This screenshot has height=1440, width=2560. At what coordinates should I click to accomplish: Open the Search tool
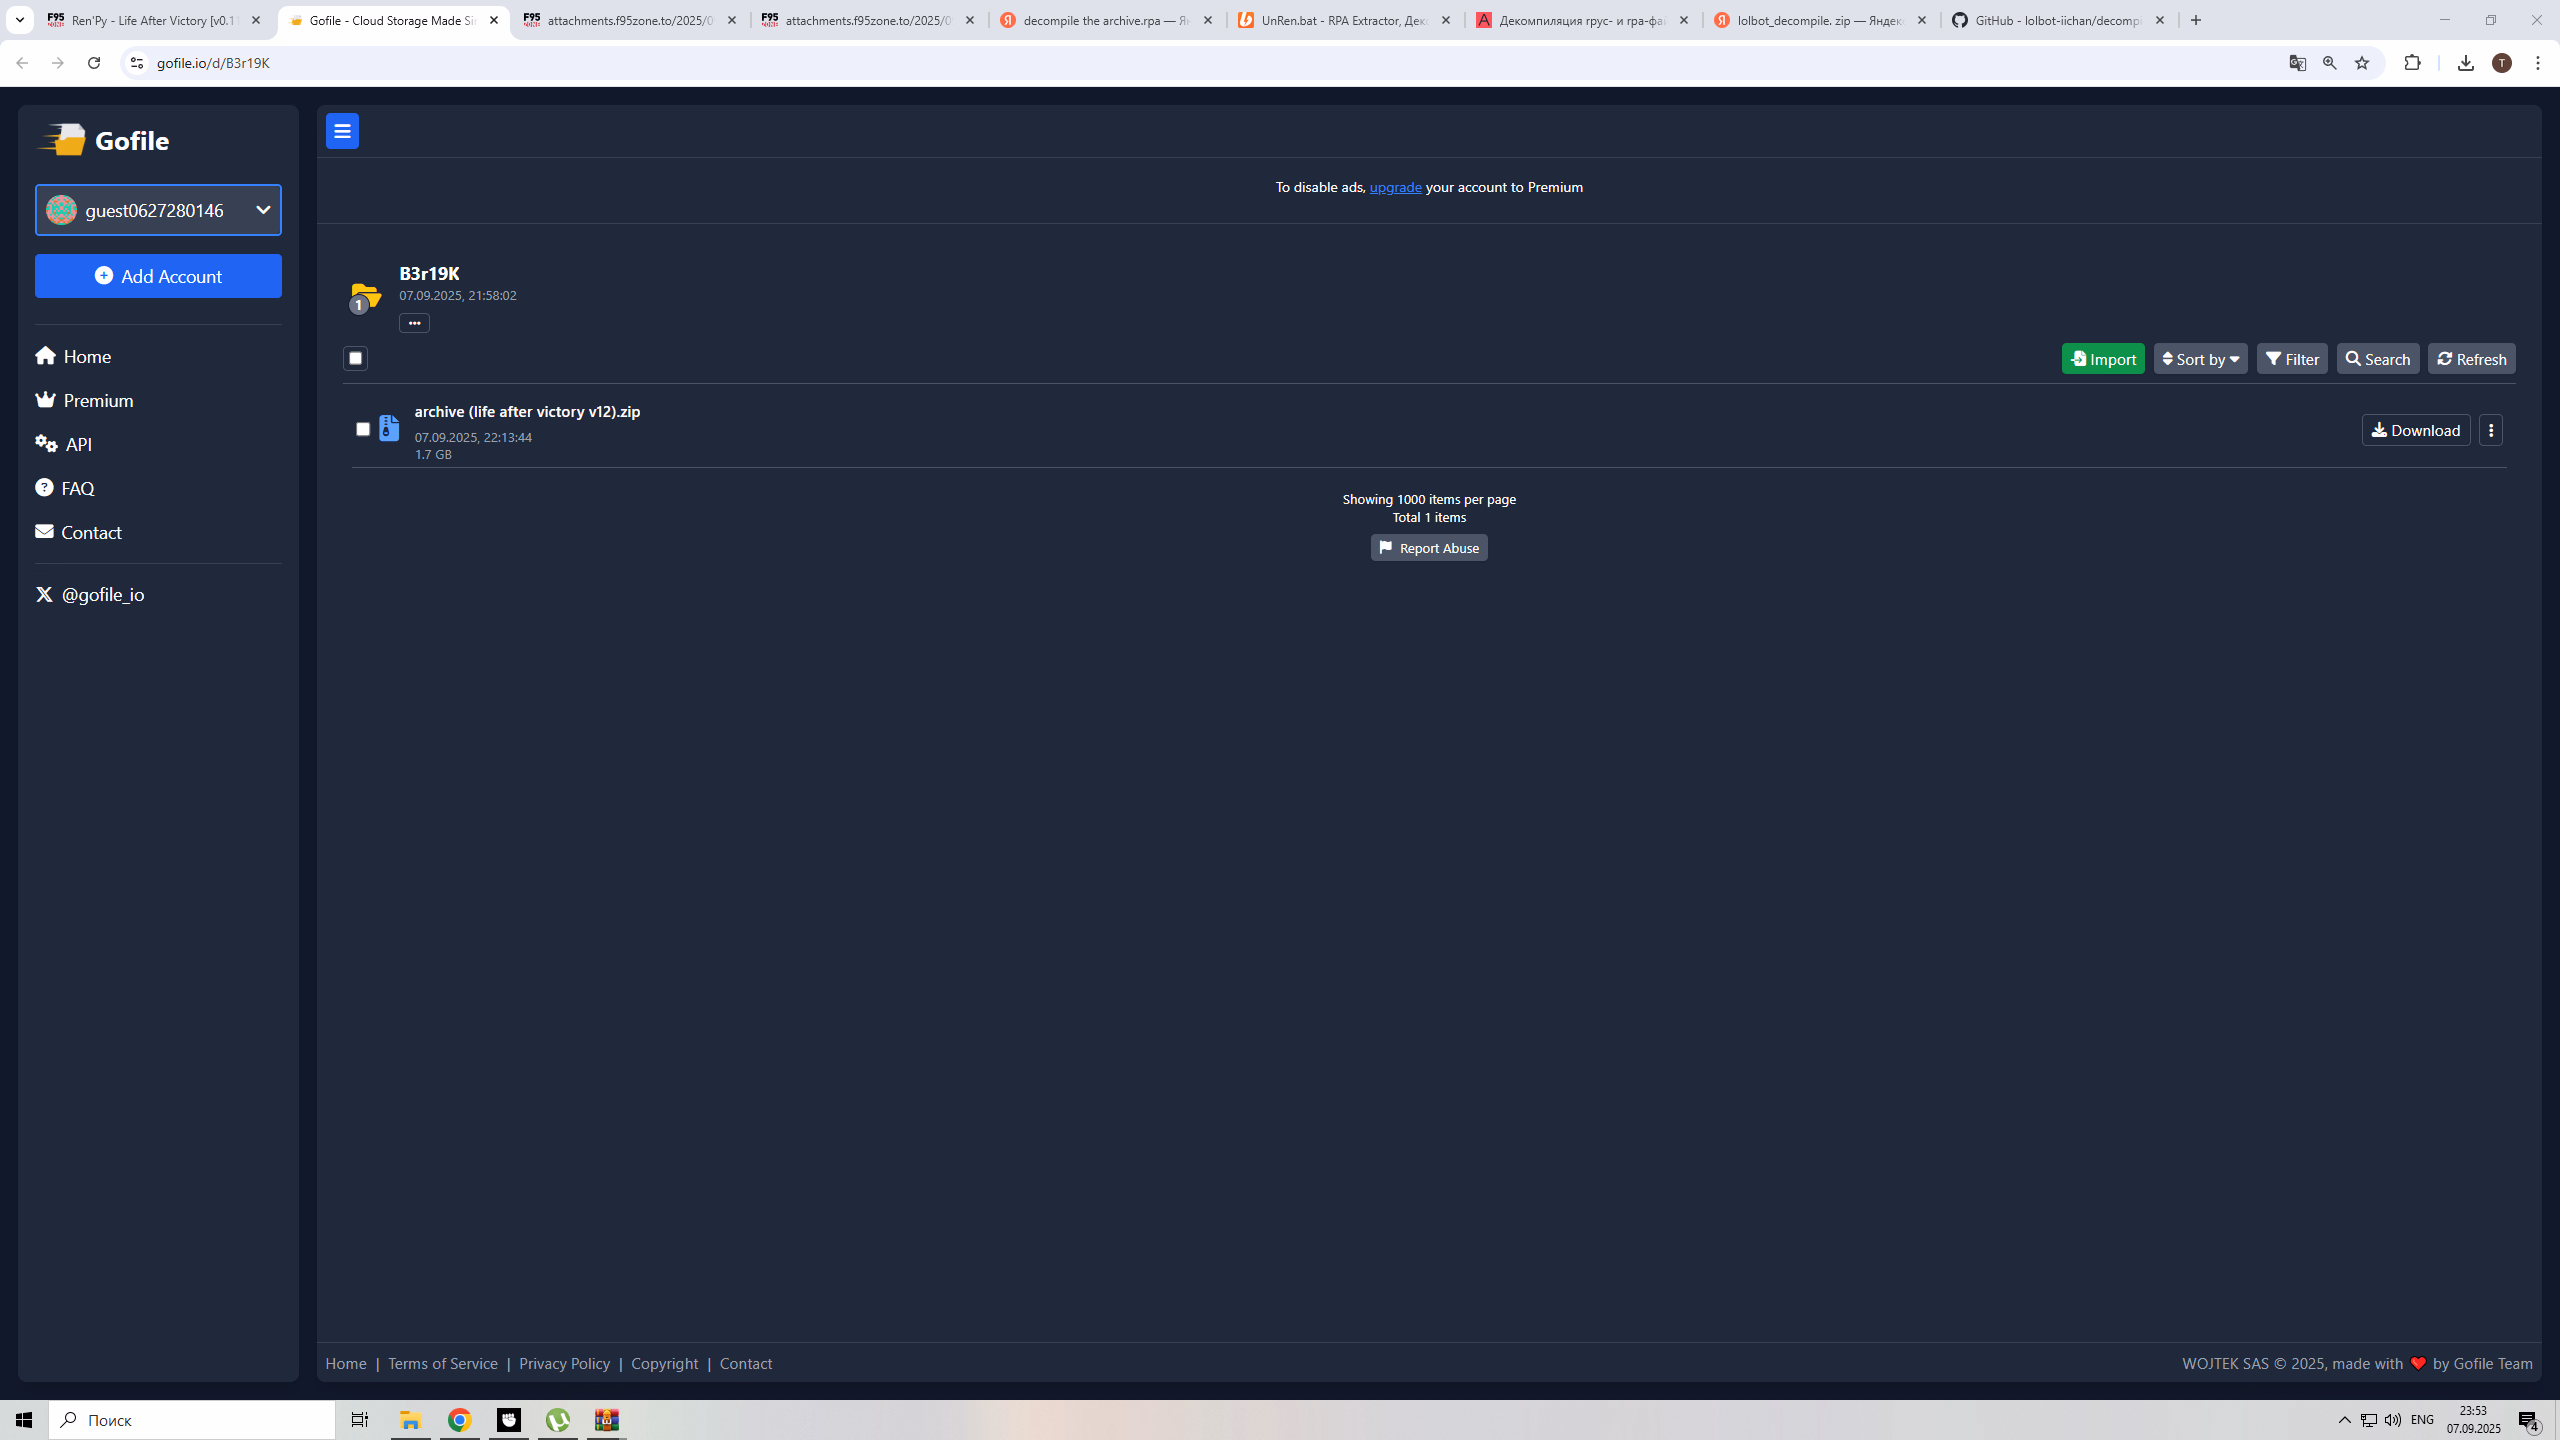point(2378,359)
